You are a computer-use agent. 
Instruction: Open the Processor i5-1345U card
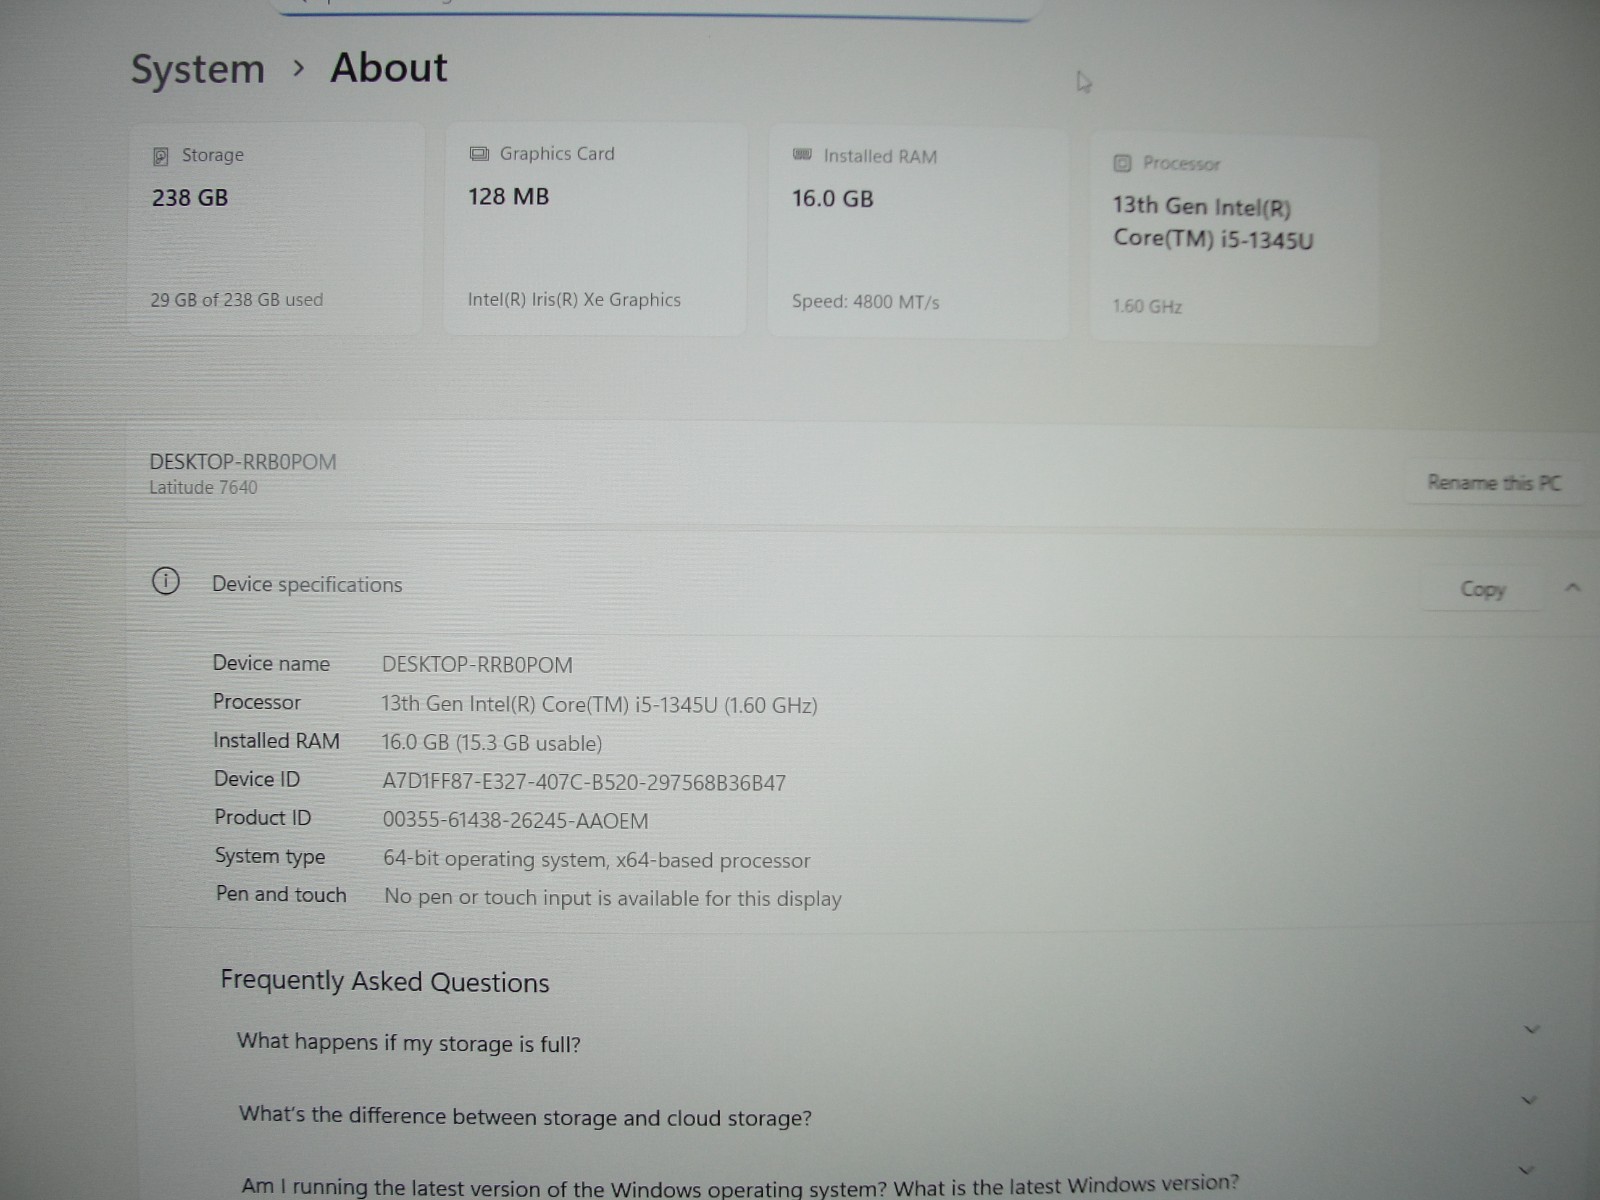1234,240
